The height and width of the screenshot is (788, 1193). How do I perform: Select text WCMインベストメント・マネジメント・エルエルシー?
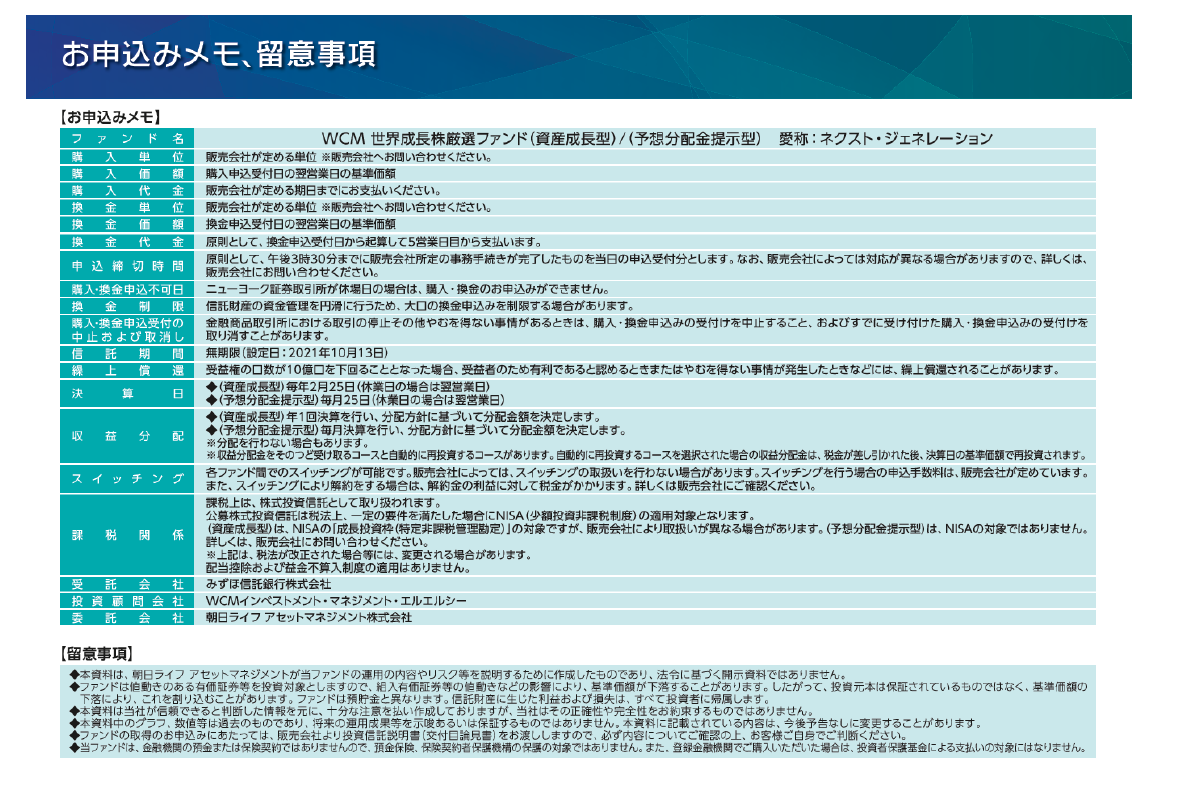336,601
